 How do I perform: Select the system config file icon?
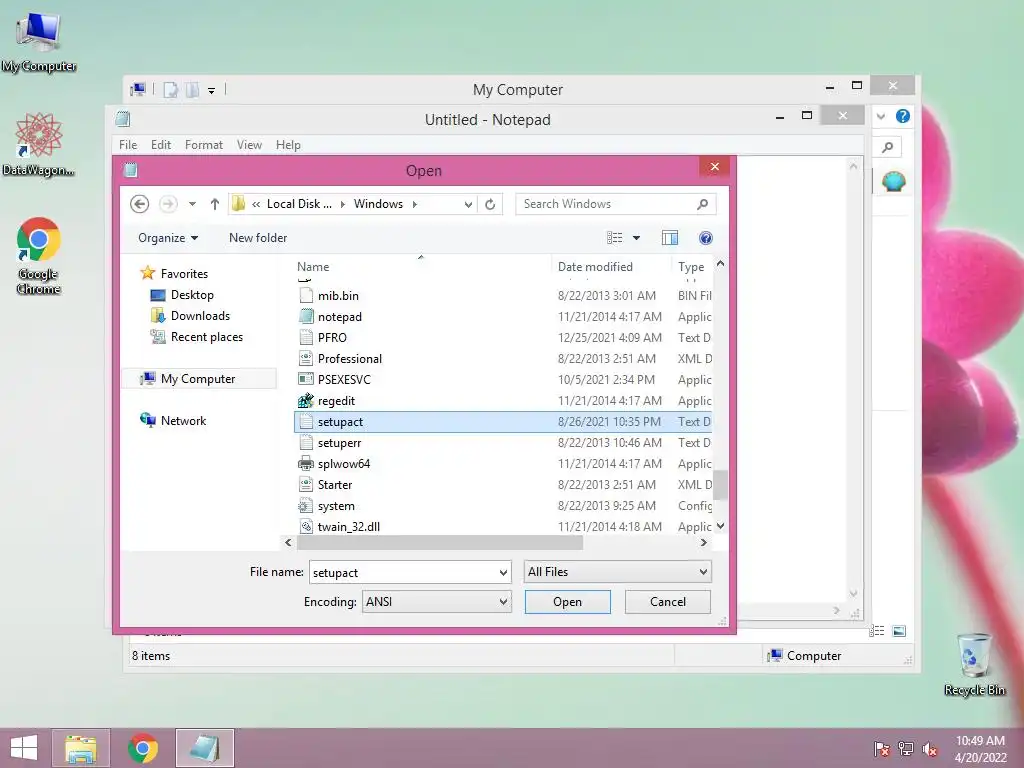tap(305, 505)
